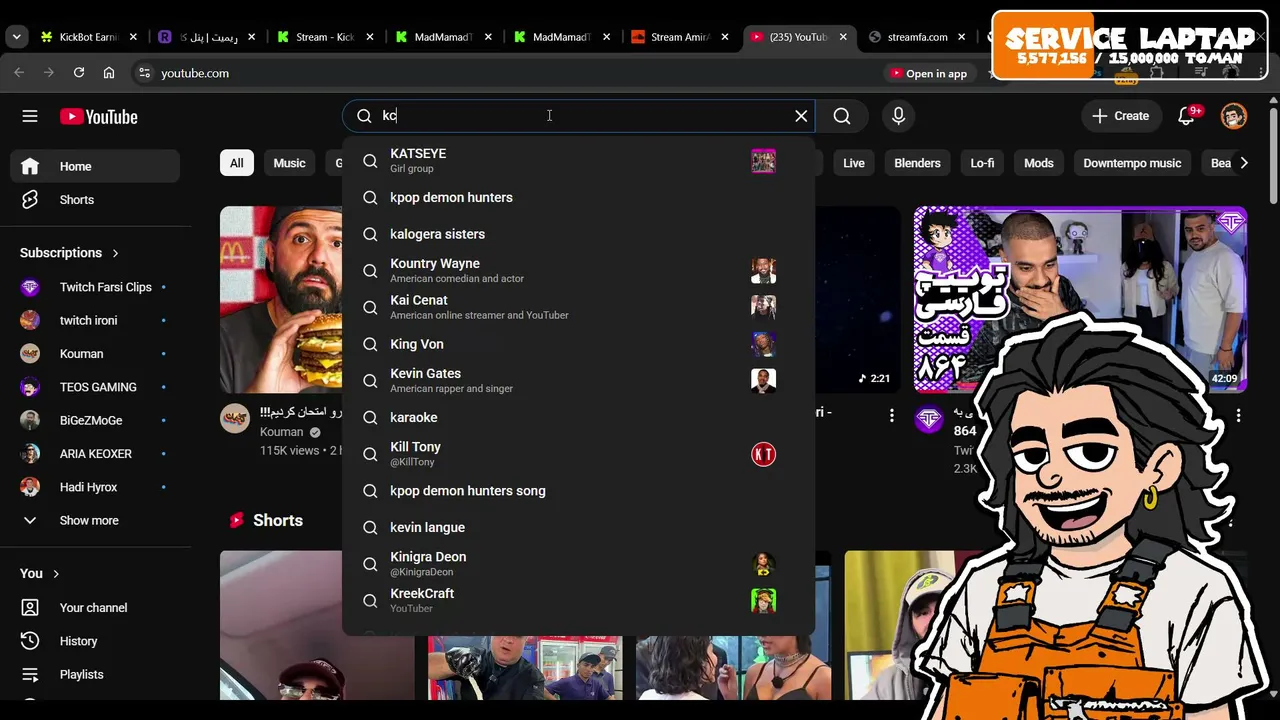The width and height of the screenshot is (1280, 720).
Task: Select the Mods filter chip
Action: 1039,163
